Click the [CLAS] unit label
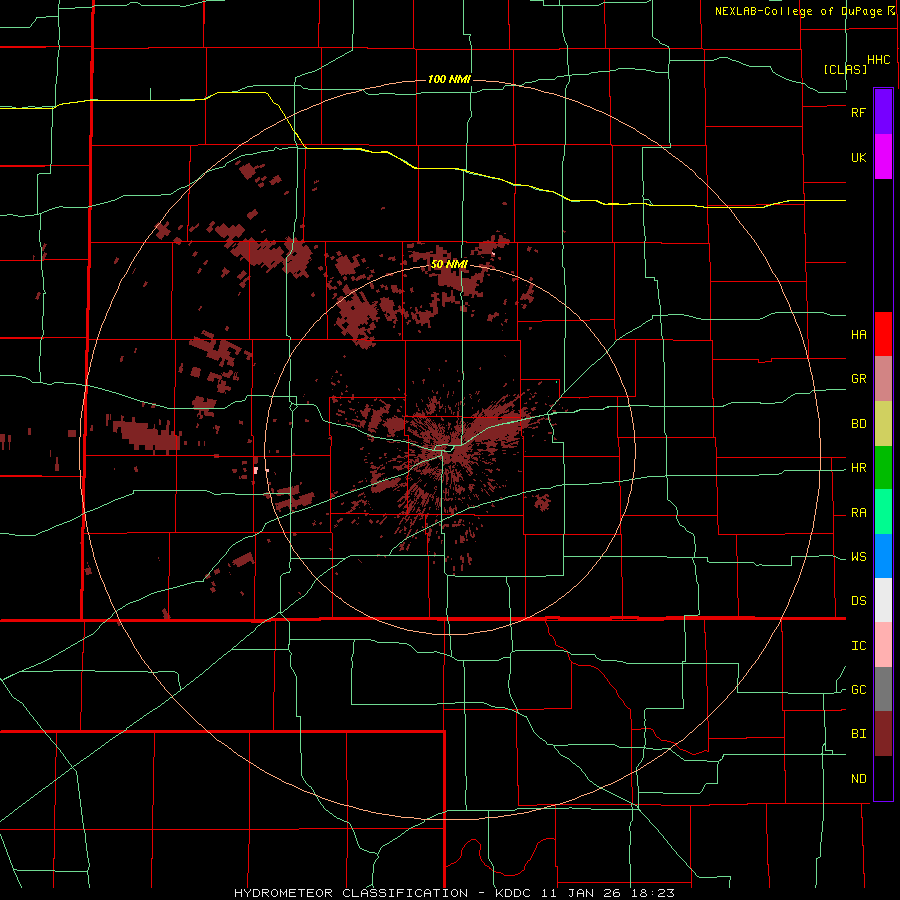 click(845, 69)
